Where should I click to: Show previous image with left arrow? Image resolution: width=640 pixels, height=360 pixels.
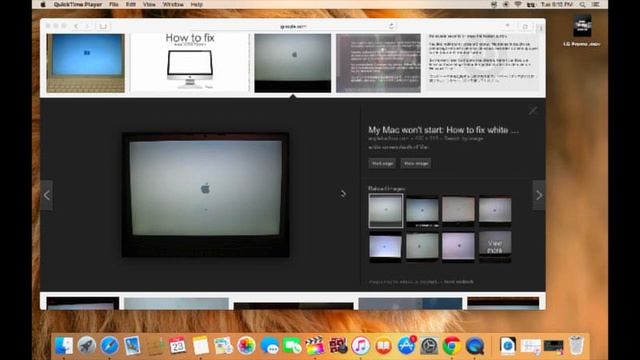click(x=47, y=195)
